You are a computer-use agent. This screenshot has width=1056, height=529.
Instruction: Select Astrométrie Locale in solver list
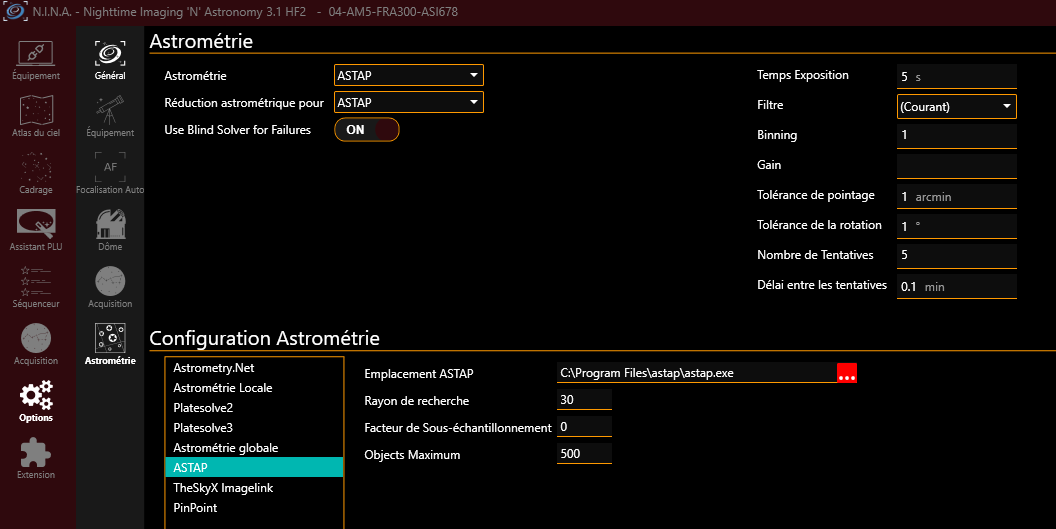pyautogui.click(x=255, y=387)
